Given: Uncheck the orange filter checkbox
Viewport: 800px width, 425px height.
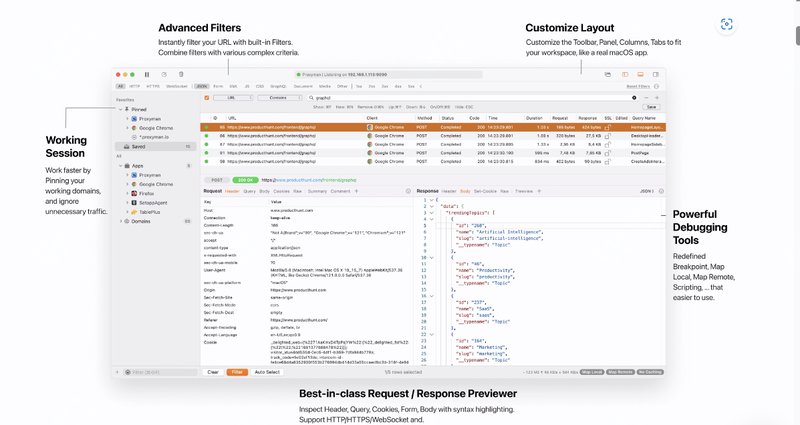Looking at the screenshot, I should (207, 98).
